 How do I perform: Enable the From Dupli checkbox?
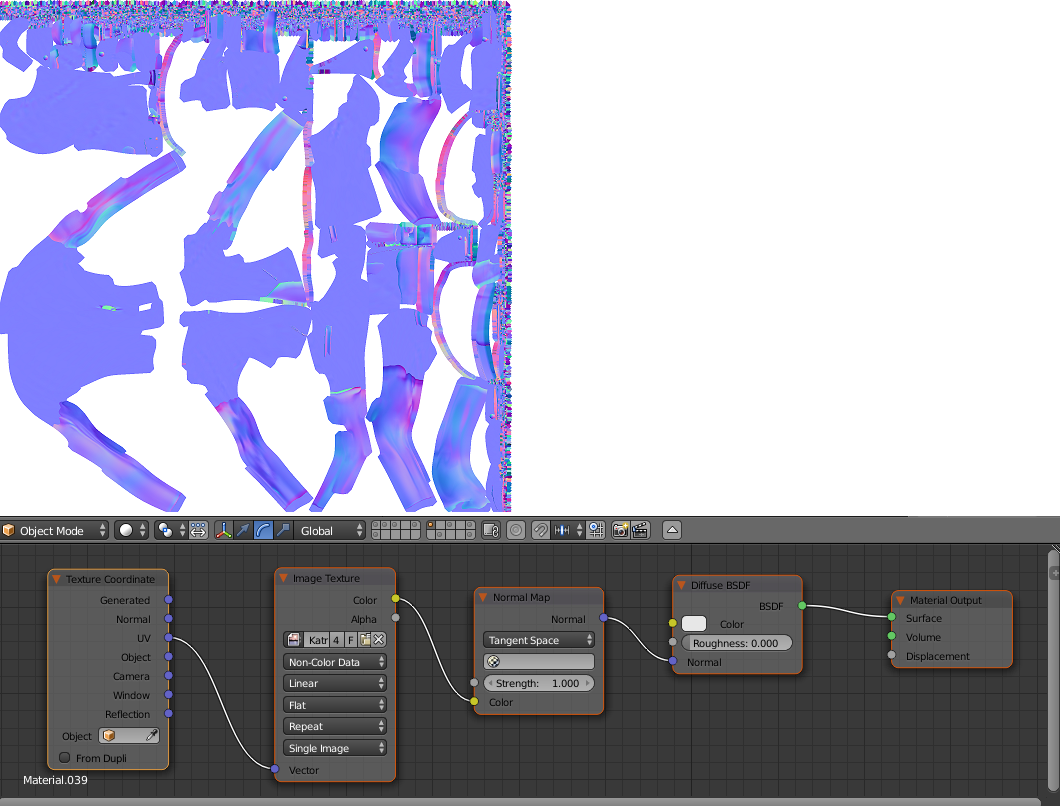pos(65,758)
